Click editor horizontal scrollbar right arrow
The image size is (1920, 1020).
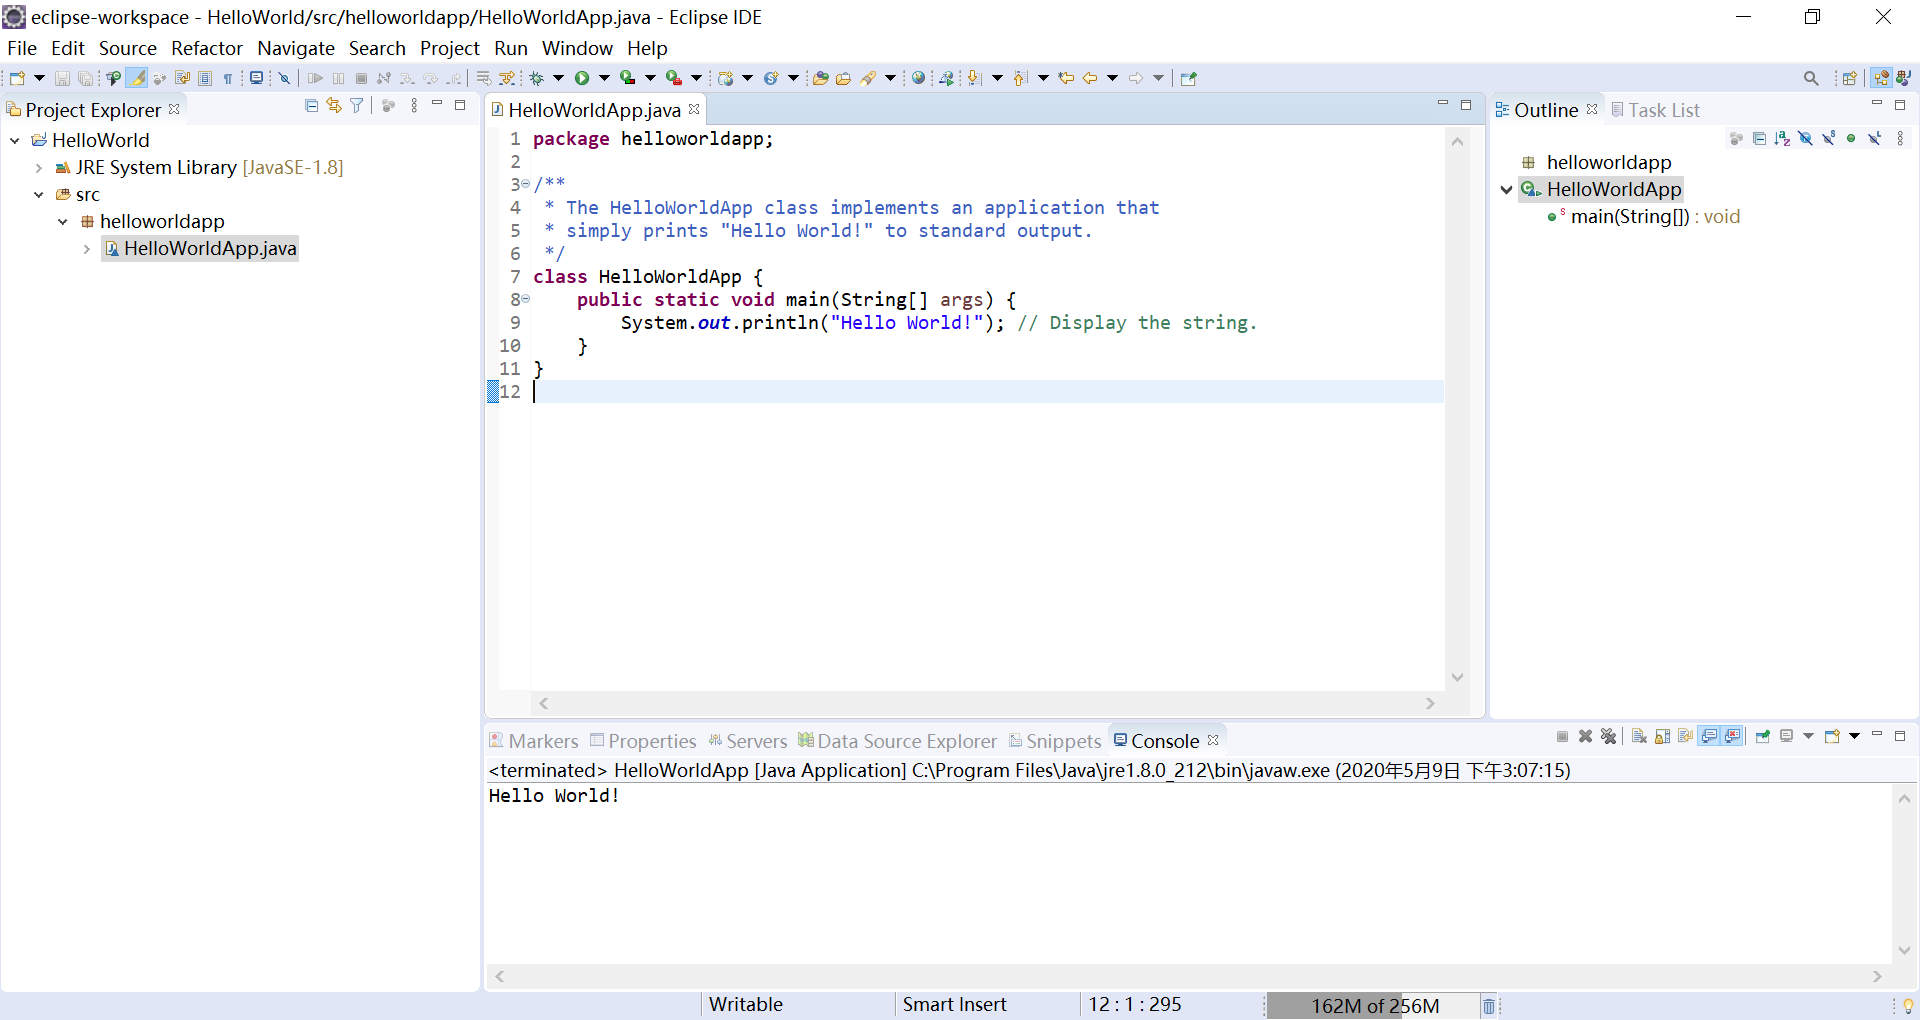[x=1430, y=703]
